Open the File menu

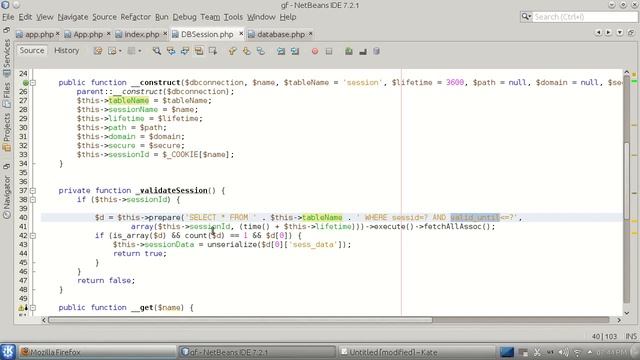(8, 17)
